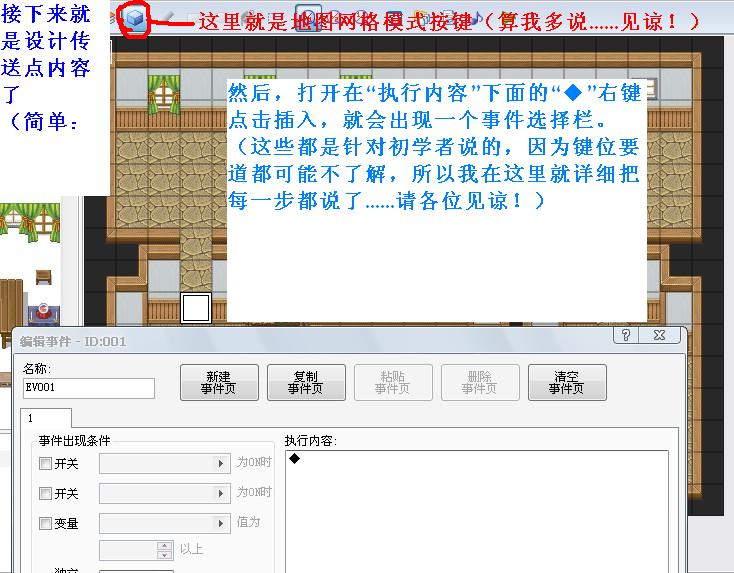Tick the 变量 condition checkbox

[x=45, y=523]
